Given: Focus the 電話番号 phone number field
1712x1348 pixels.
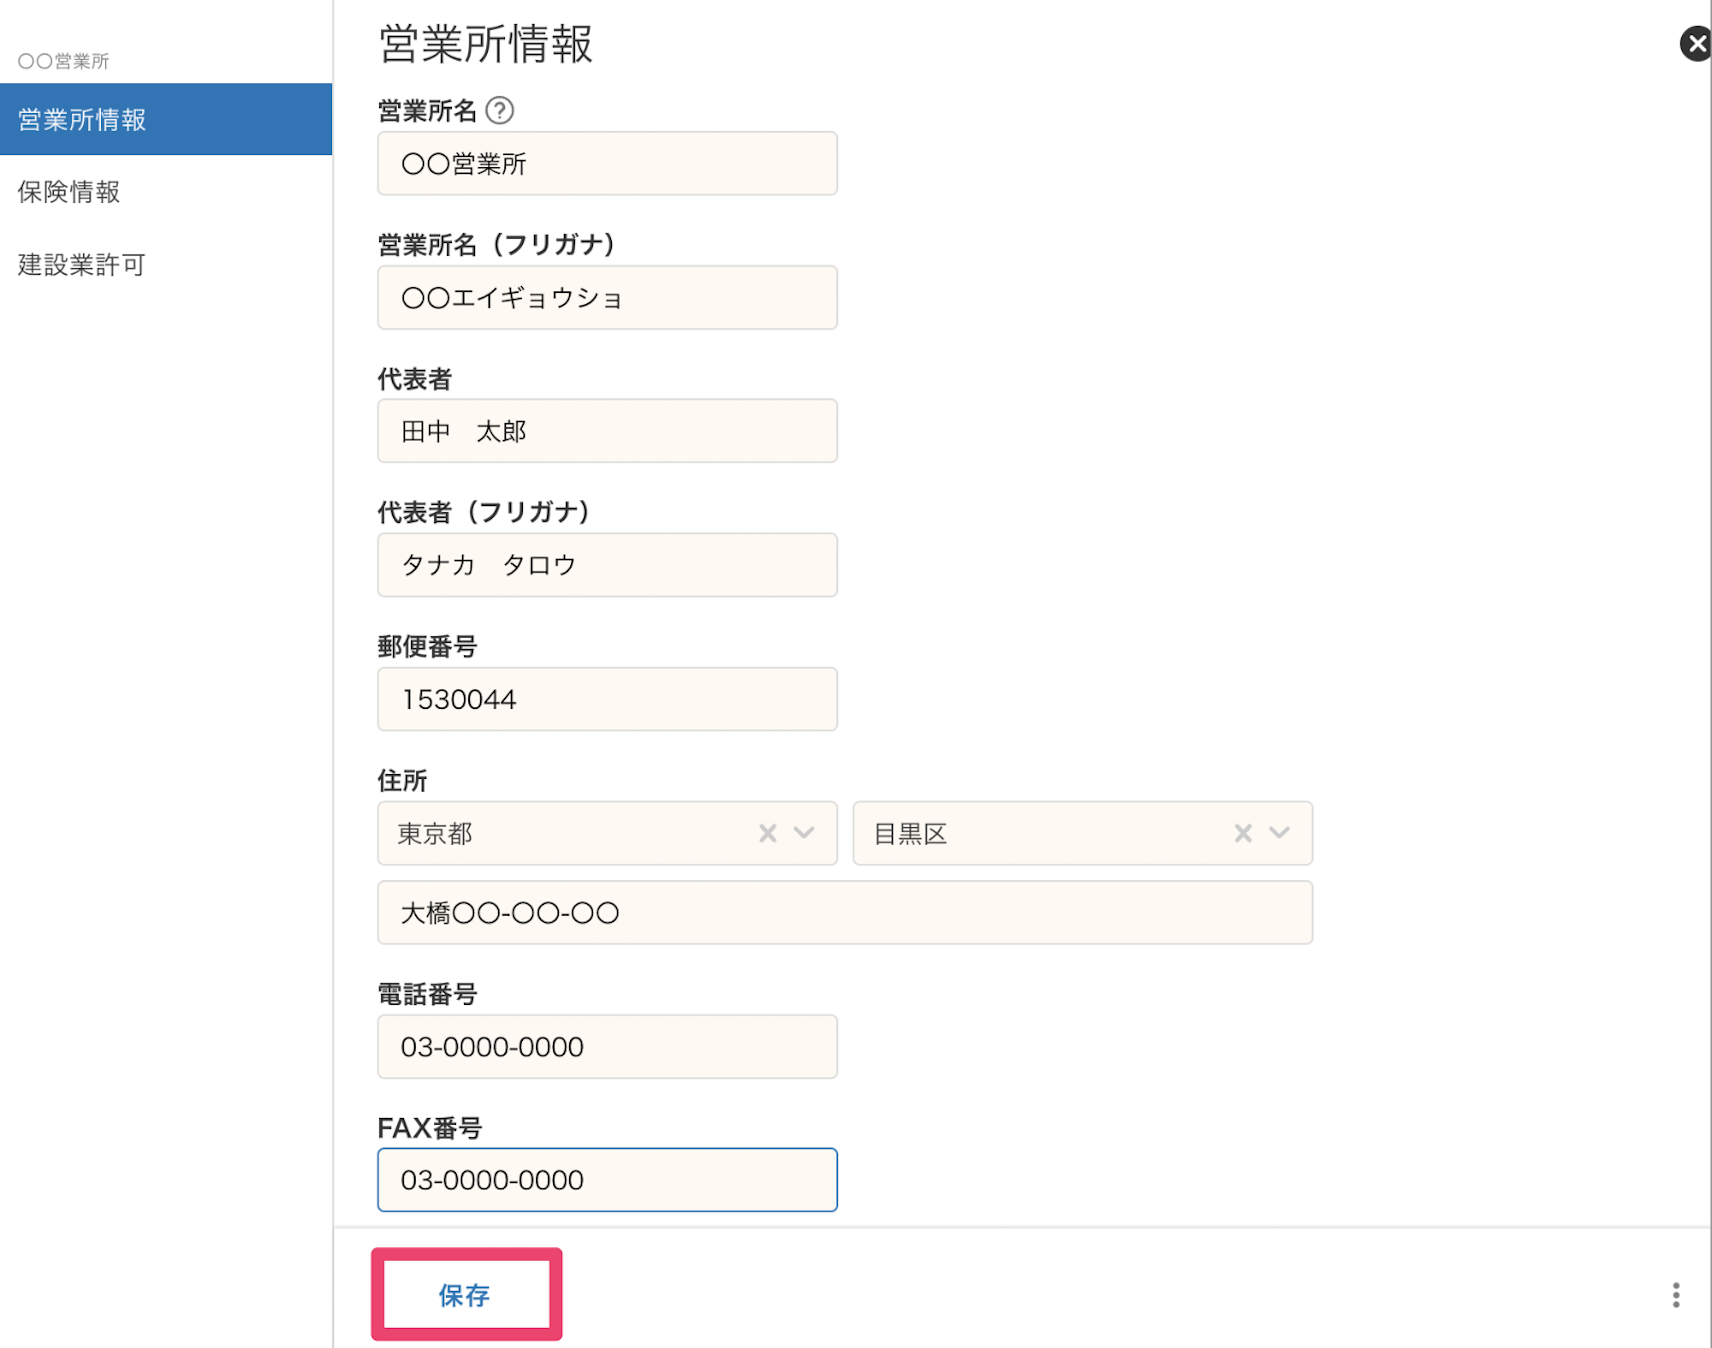Looking at the screenshot, I should [607, 1047].
